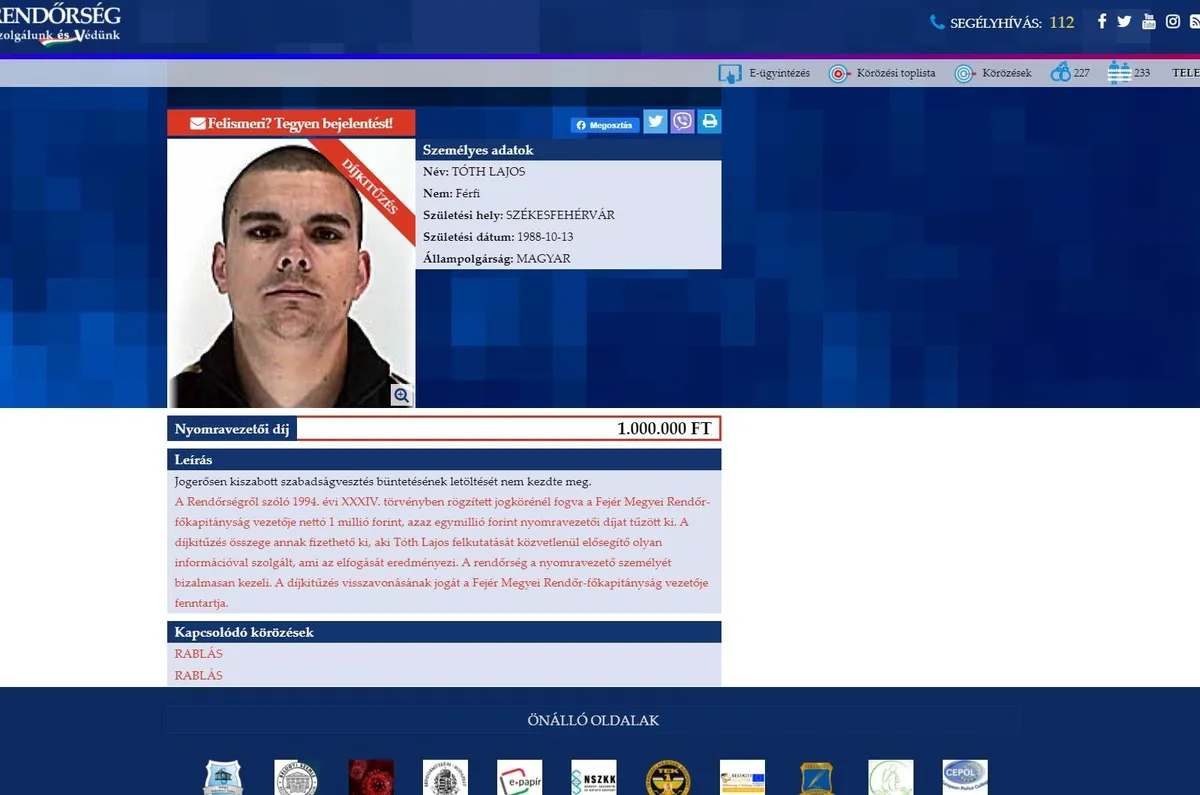Click the magnifier to enlarge photo

[402, 395]
